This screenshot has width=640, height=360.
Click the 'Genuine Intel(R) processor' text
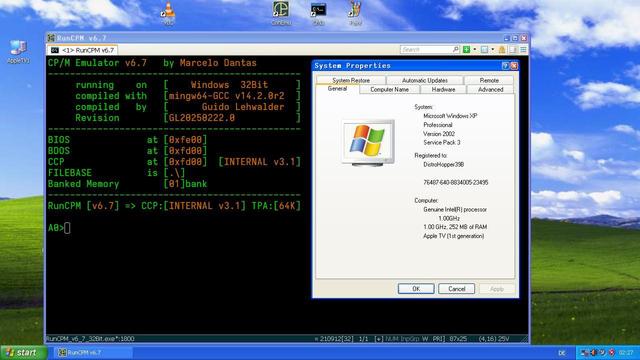point(455,209)
